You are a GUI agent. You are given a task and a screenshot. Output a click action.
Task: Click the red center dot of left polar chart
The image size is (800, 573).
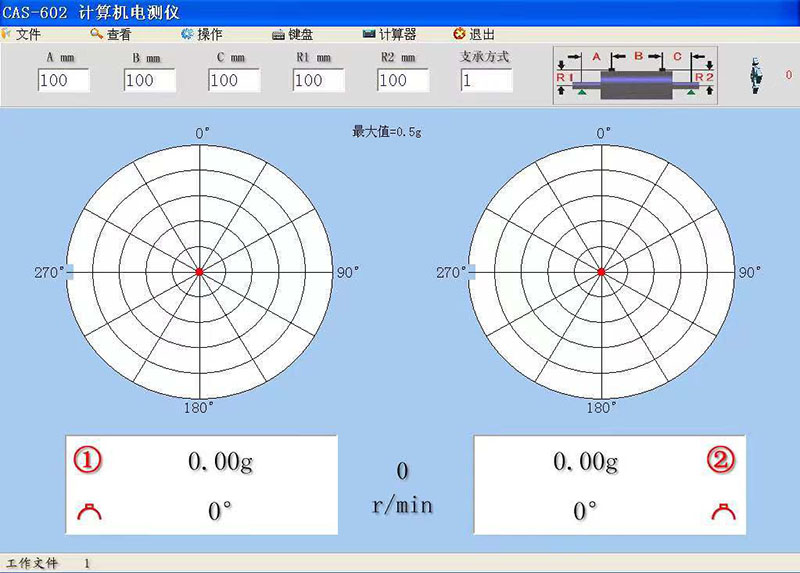[x=199, y=272]
